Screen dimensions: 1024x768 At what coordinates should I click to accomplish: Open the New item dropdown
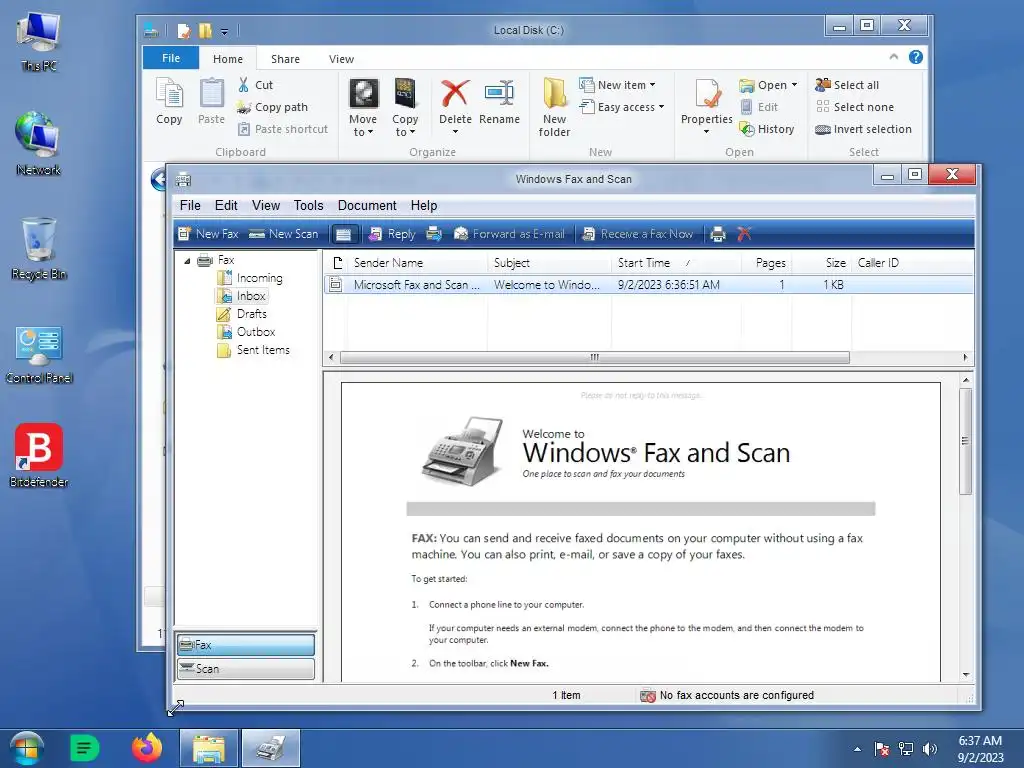pos(617,85)
